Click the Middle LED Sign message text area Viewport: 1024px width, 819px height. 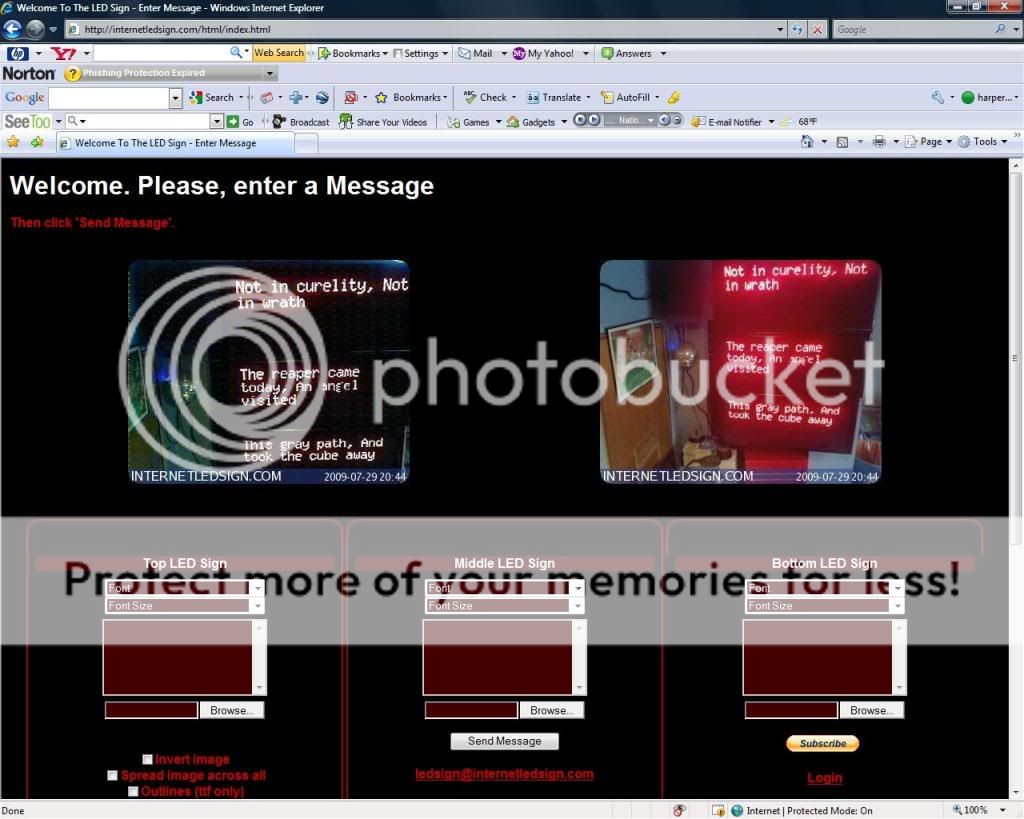coord(498,657)
